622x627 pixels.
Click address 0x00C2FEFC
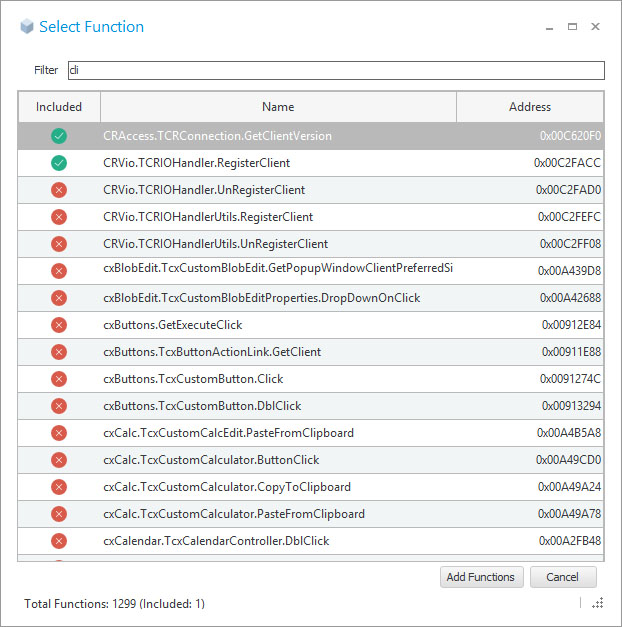(569, 217)
